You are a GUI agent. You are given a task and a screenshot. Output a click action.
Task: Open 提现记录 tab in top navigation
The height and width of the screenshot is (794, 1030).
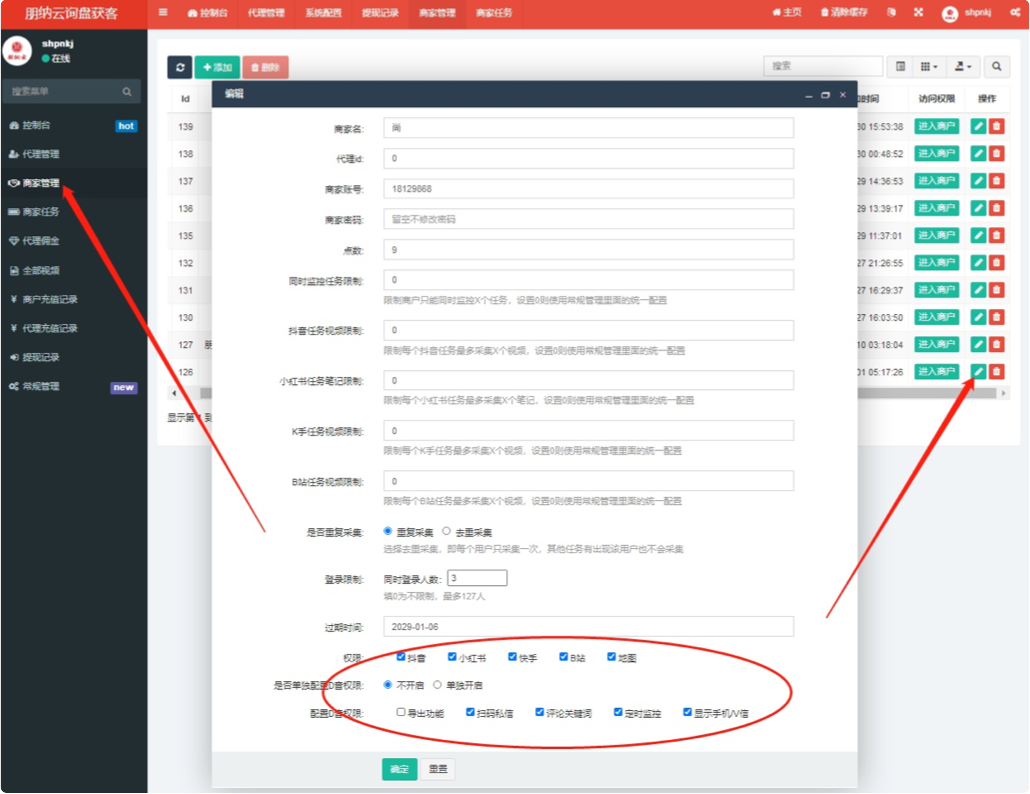point(380,13)
